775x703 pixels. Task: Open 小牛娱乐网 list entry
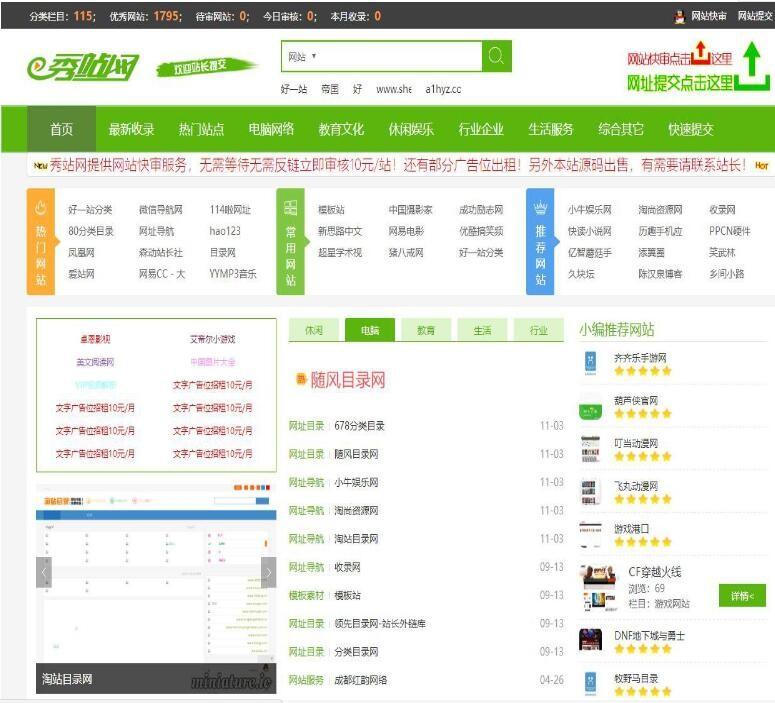(356, 482)
